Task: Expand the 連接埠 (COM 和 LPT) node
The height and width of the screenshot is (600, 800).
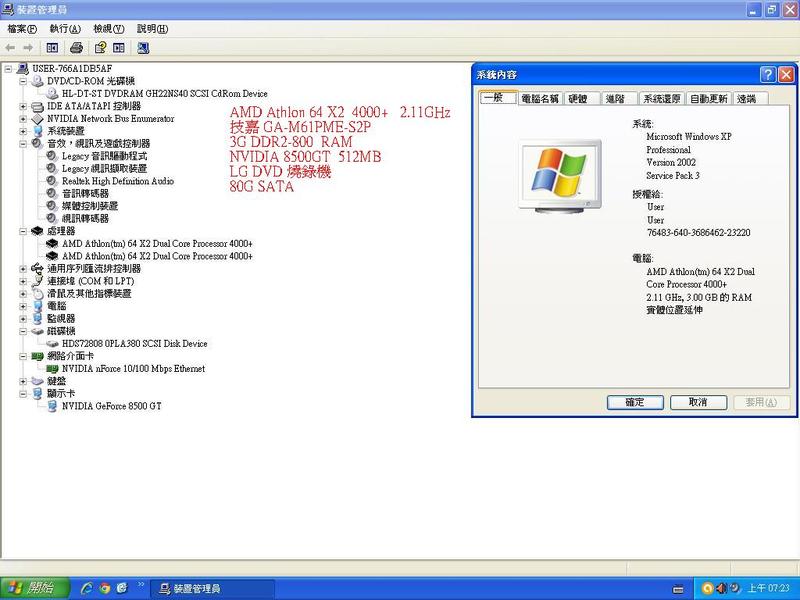Action: coord(23,281)
